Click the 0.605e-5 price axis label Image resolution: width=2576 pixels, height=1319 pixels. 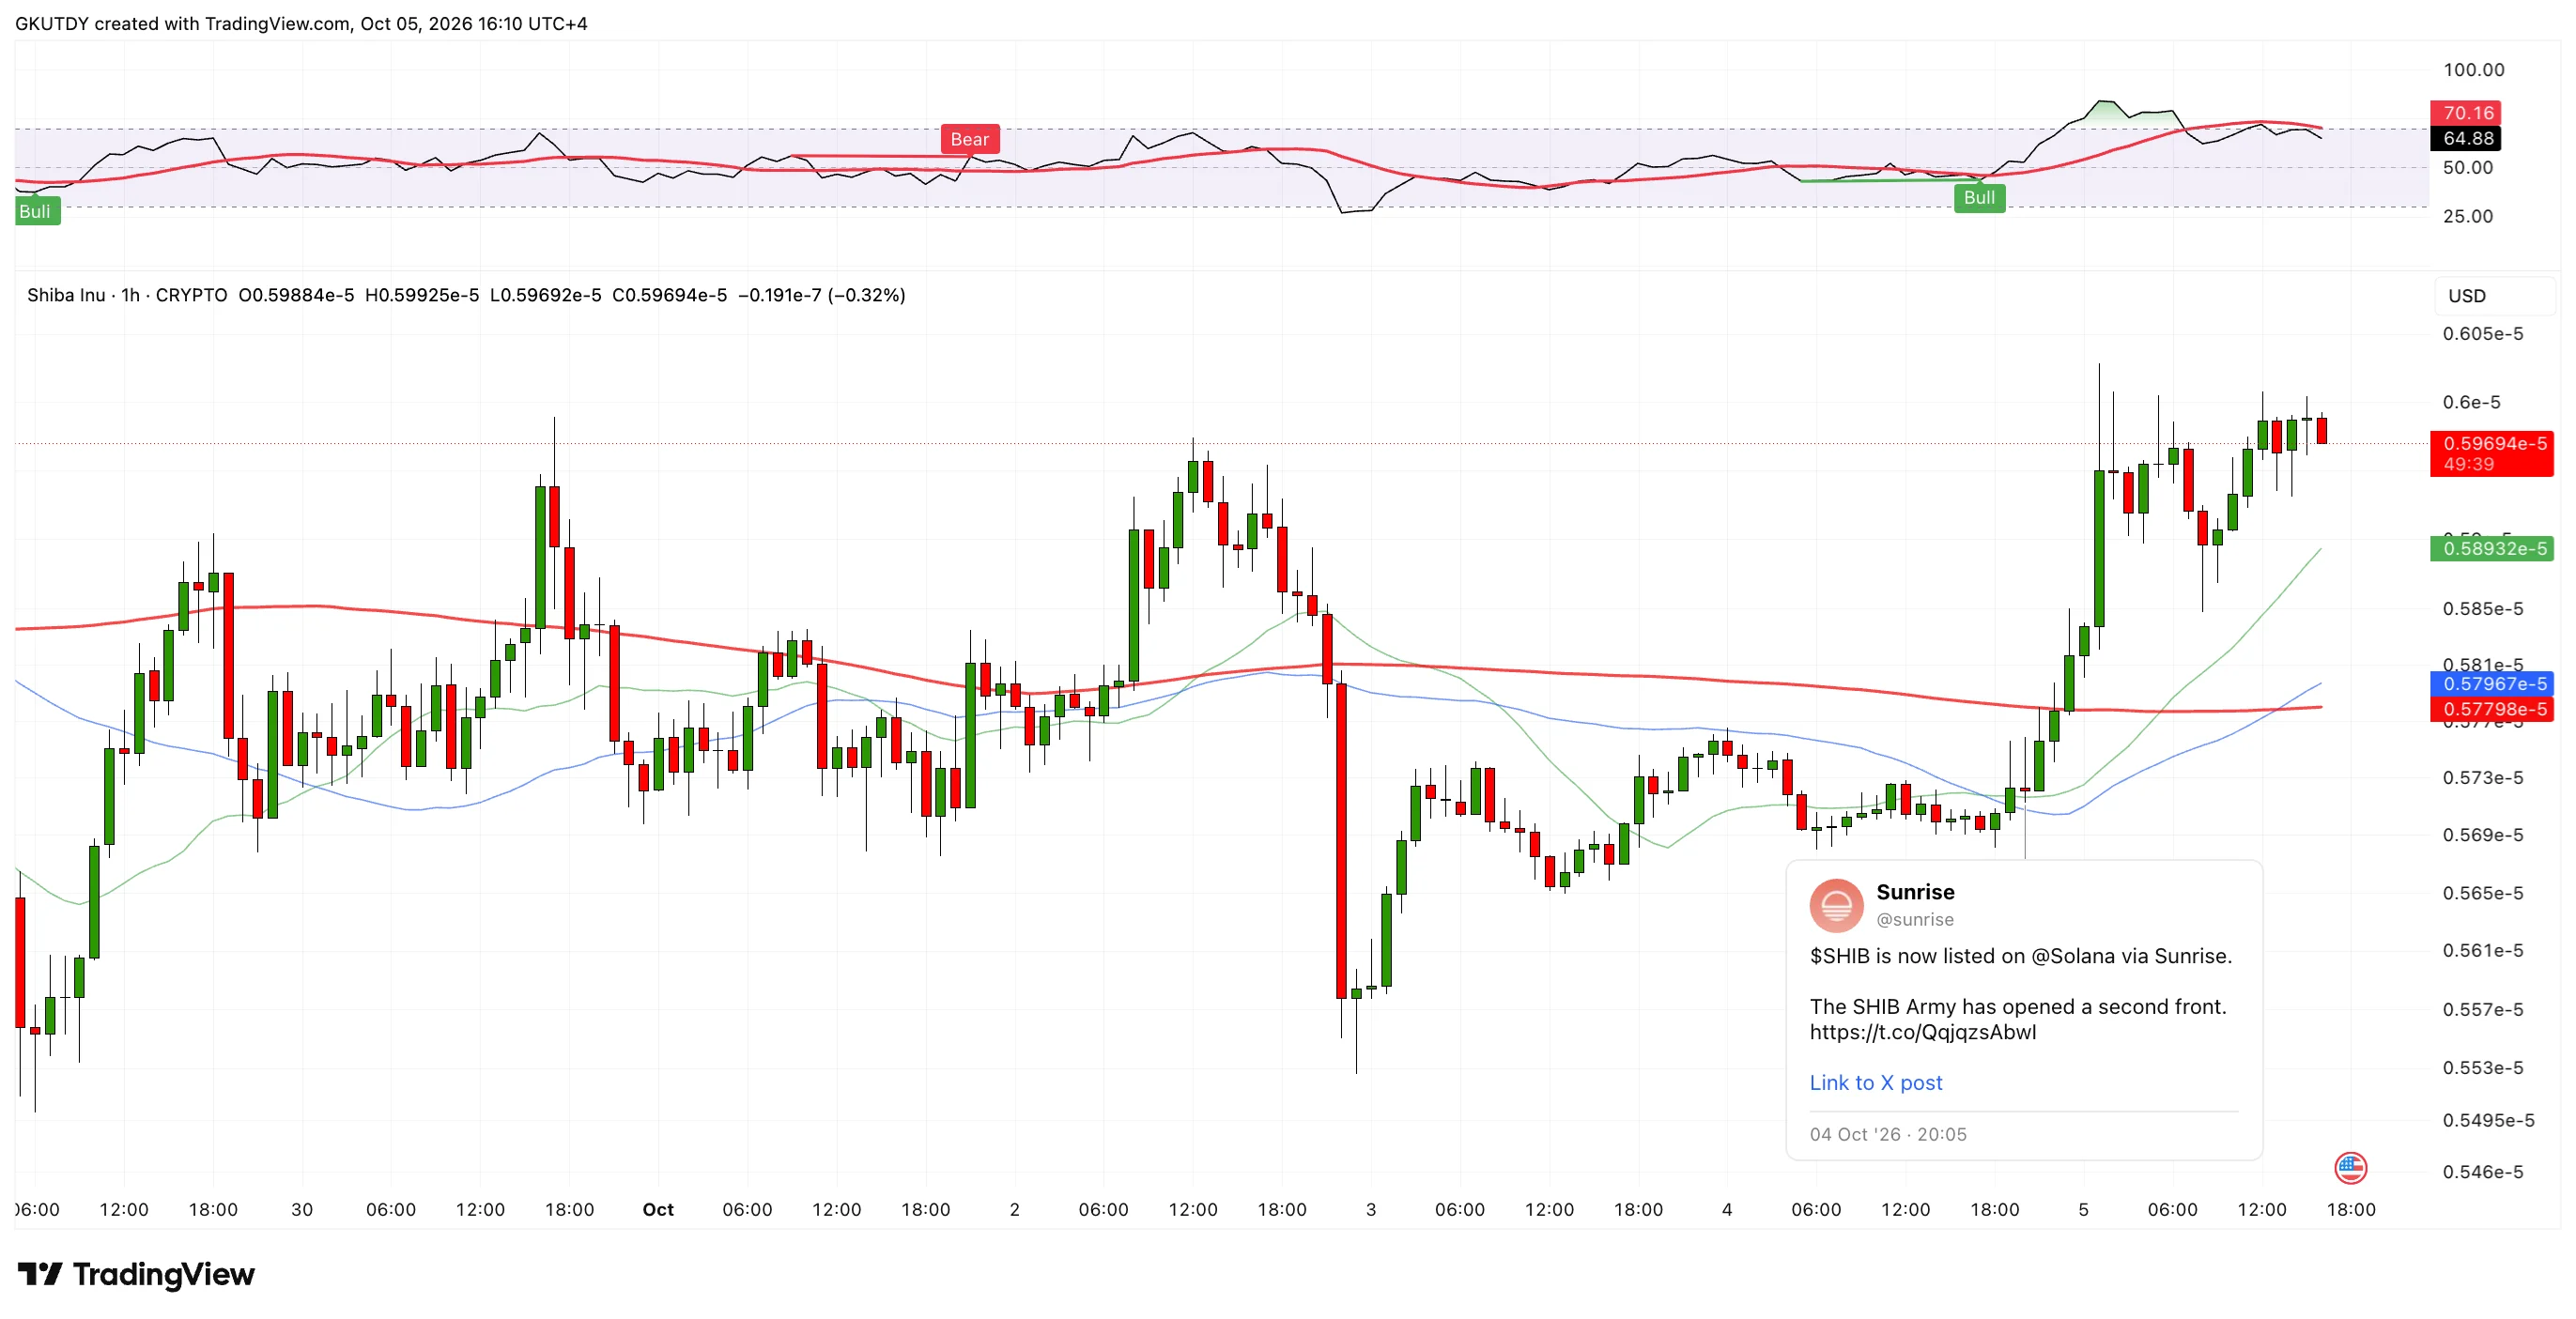(2482, 333)
